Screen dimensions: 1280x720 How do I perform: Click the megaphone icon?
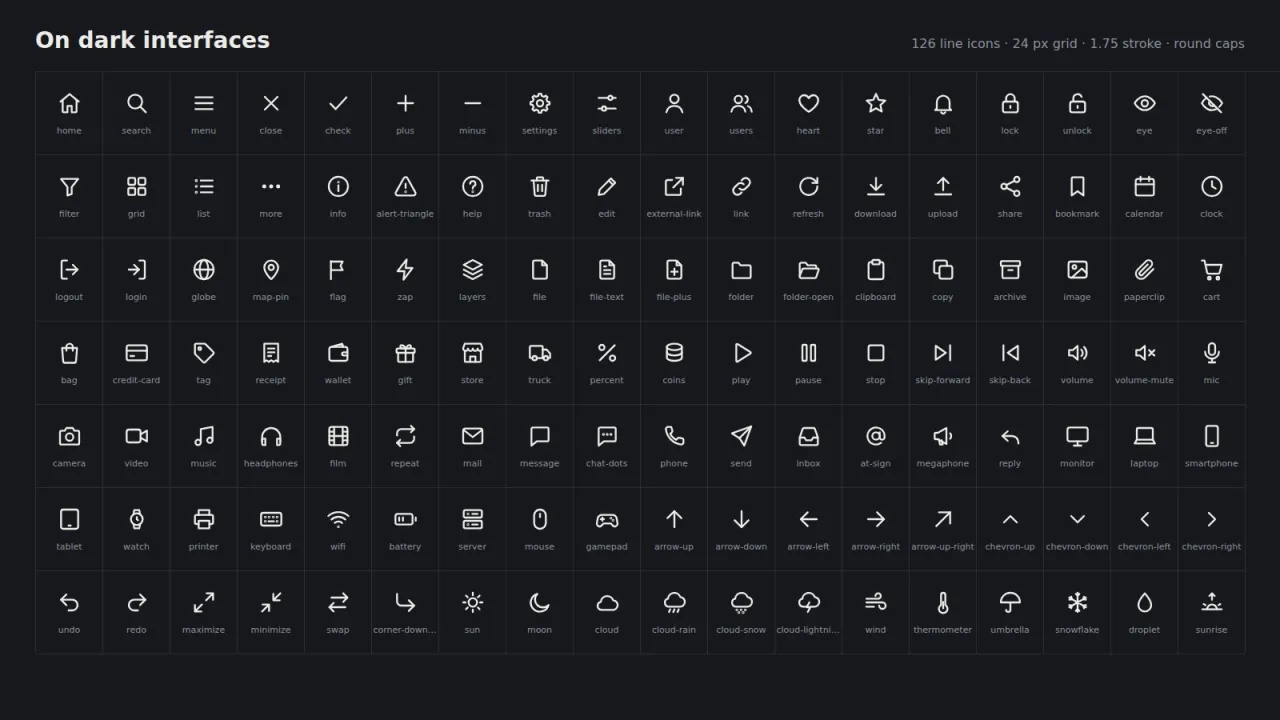point(943,435)
